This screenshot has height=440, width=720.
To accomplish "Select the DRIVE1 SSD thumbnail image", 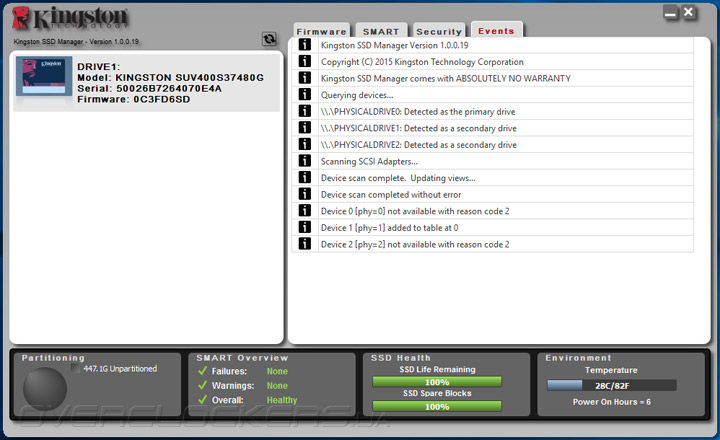I will [44, 76].
